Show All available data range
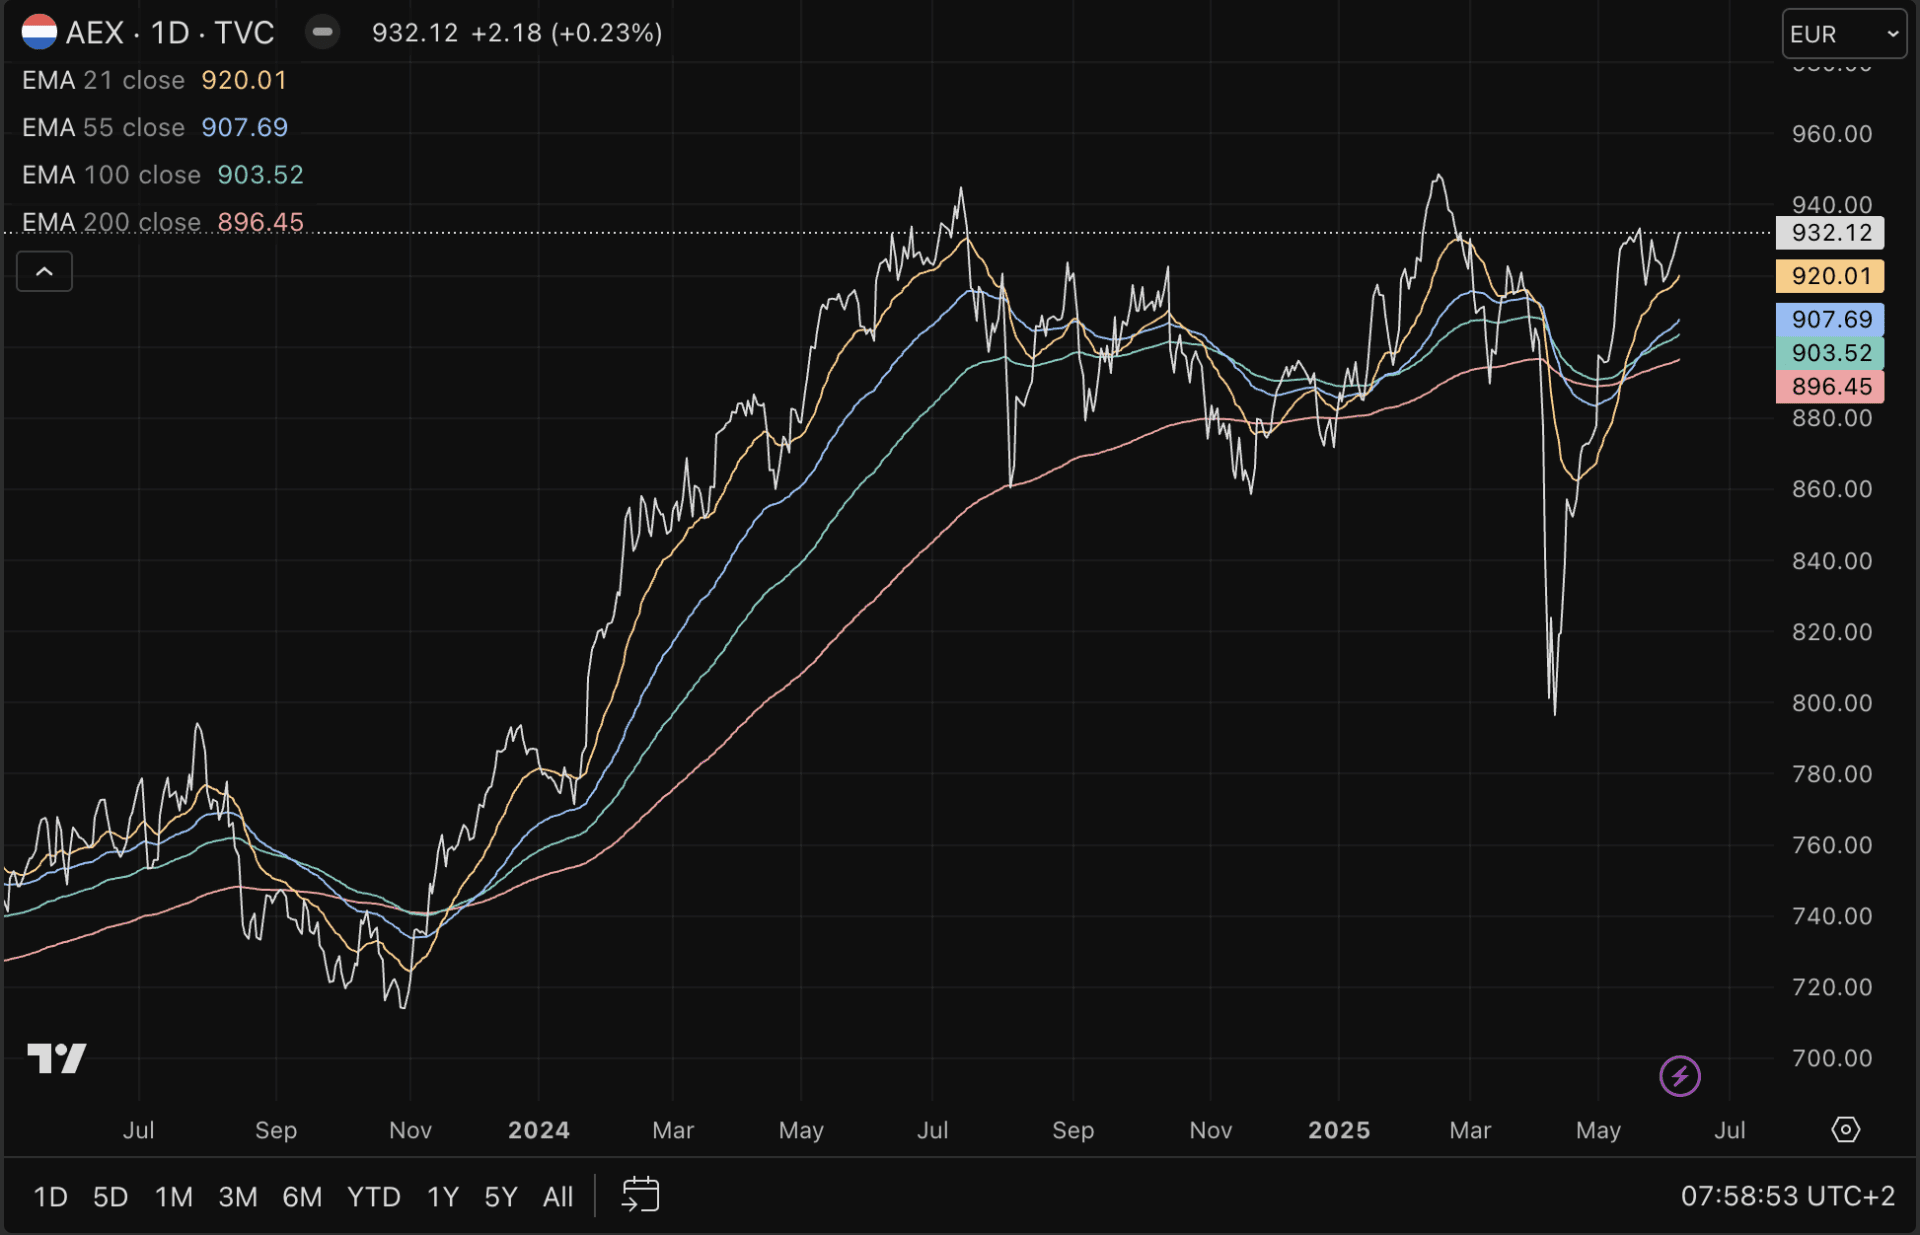This screenshot has height=1235, width=1920. pyautogui.click(x=557, y=1197)
